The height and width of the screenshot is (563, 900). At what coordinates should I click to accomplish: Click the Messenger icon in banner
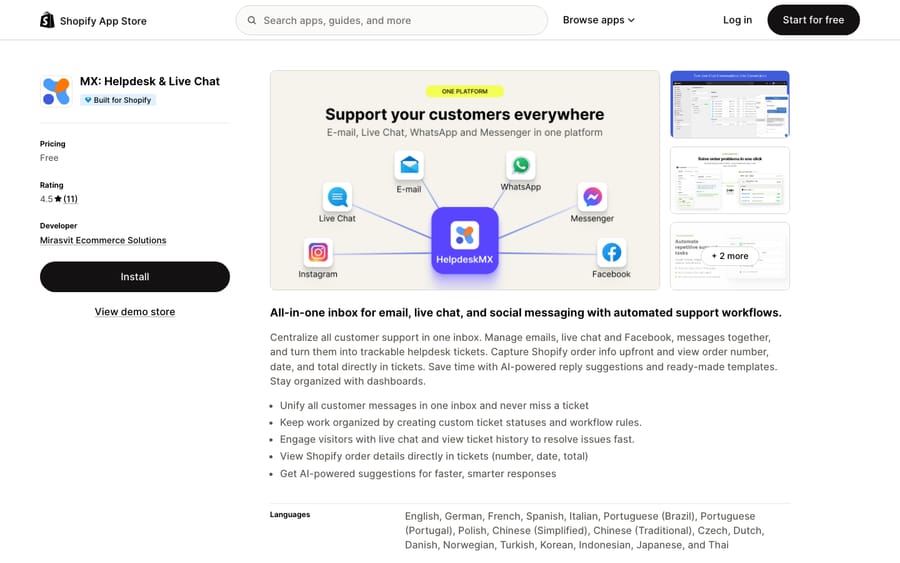pos(592,197)
